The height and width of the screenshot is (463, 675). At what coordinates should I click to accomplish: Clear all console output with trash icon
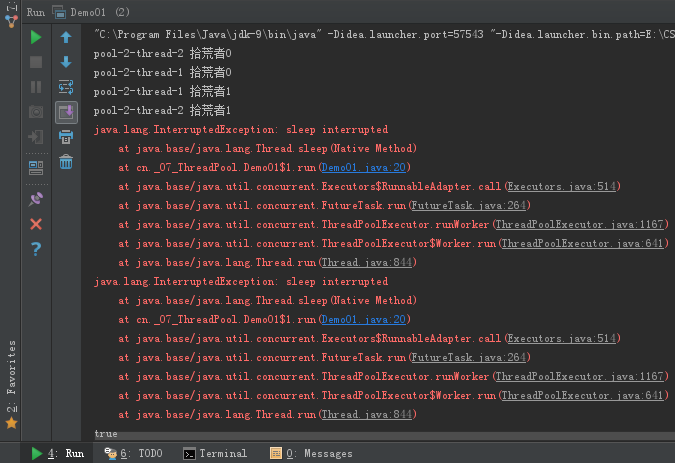[x=66, y=161]
